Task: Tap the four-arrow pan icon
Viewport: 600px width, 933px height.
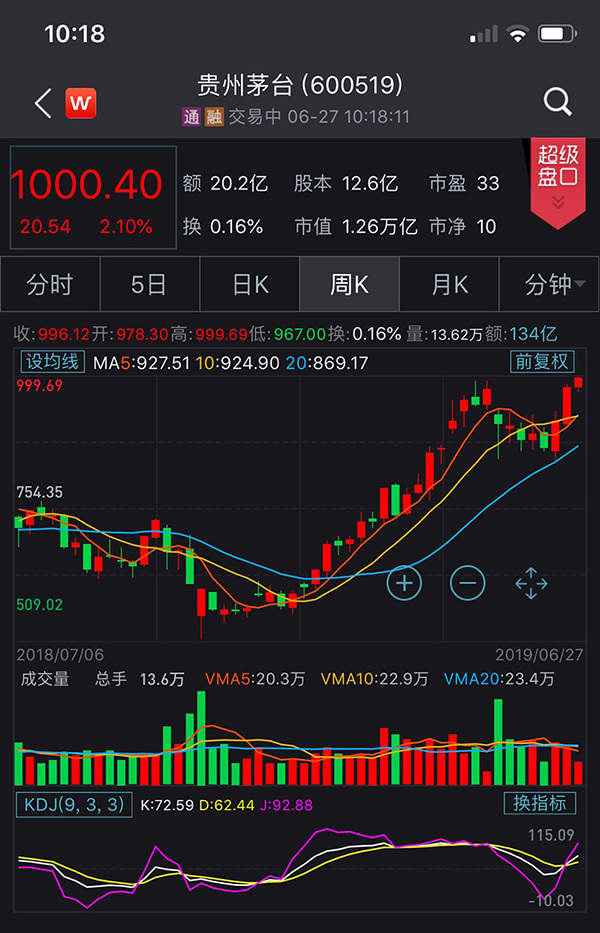Action: point(531,582)
